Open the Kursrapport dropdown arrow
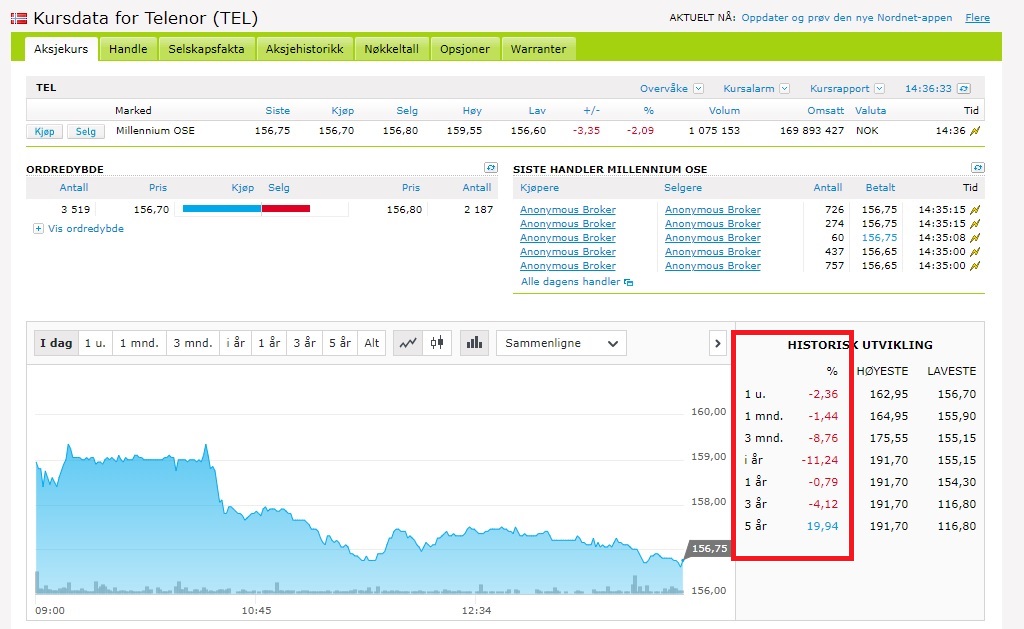 [x=880, y=88]
